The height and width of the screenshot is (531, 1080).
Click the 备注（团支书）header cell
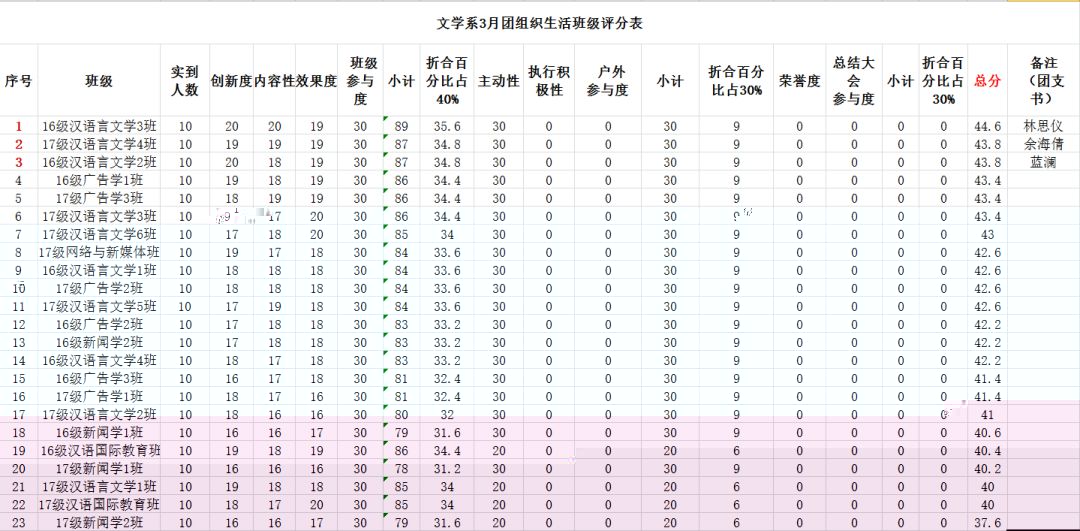point(1043,81)
